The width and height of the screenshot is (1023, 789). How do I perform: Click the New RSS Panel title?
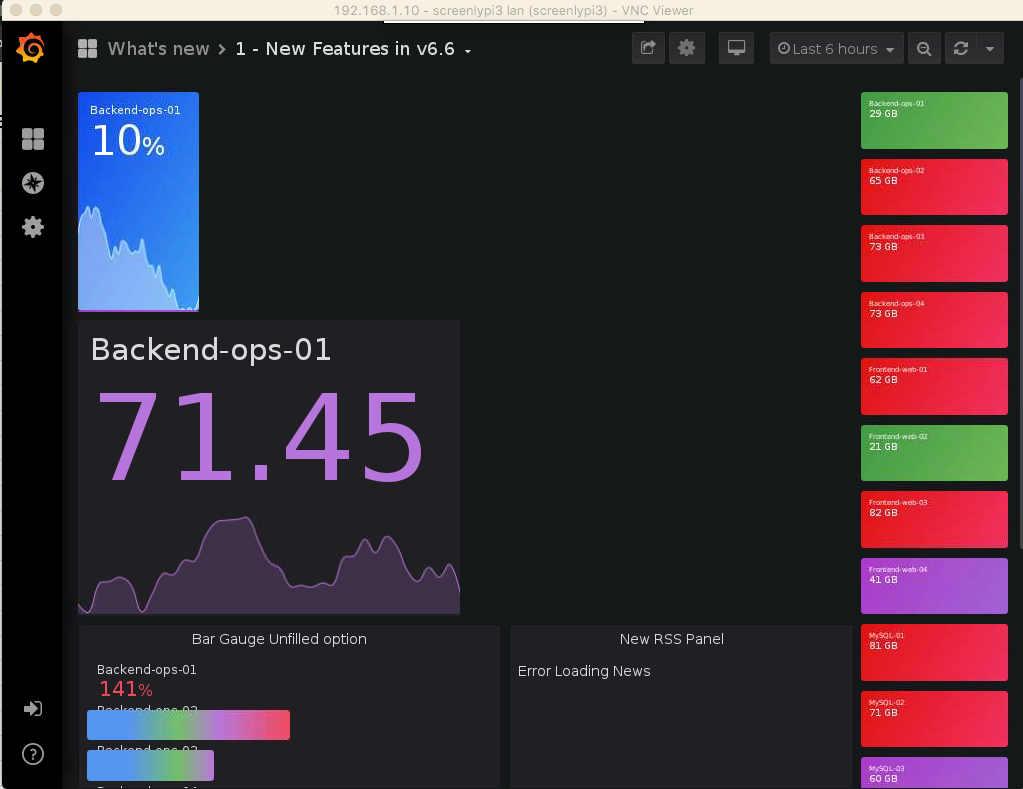pos(671,639)
